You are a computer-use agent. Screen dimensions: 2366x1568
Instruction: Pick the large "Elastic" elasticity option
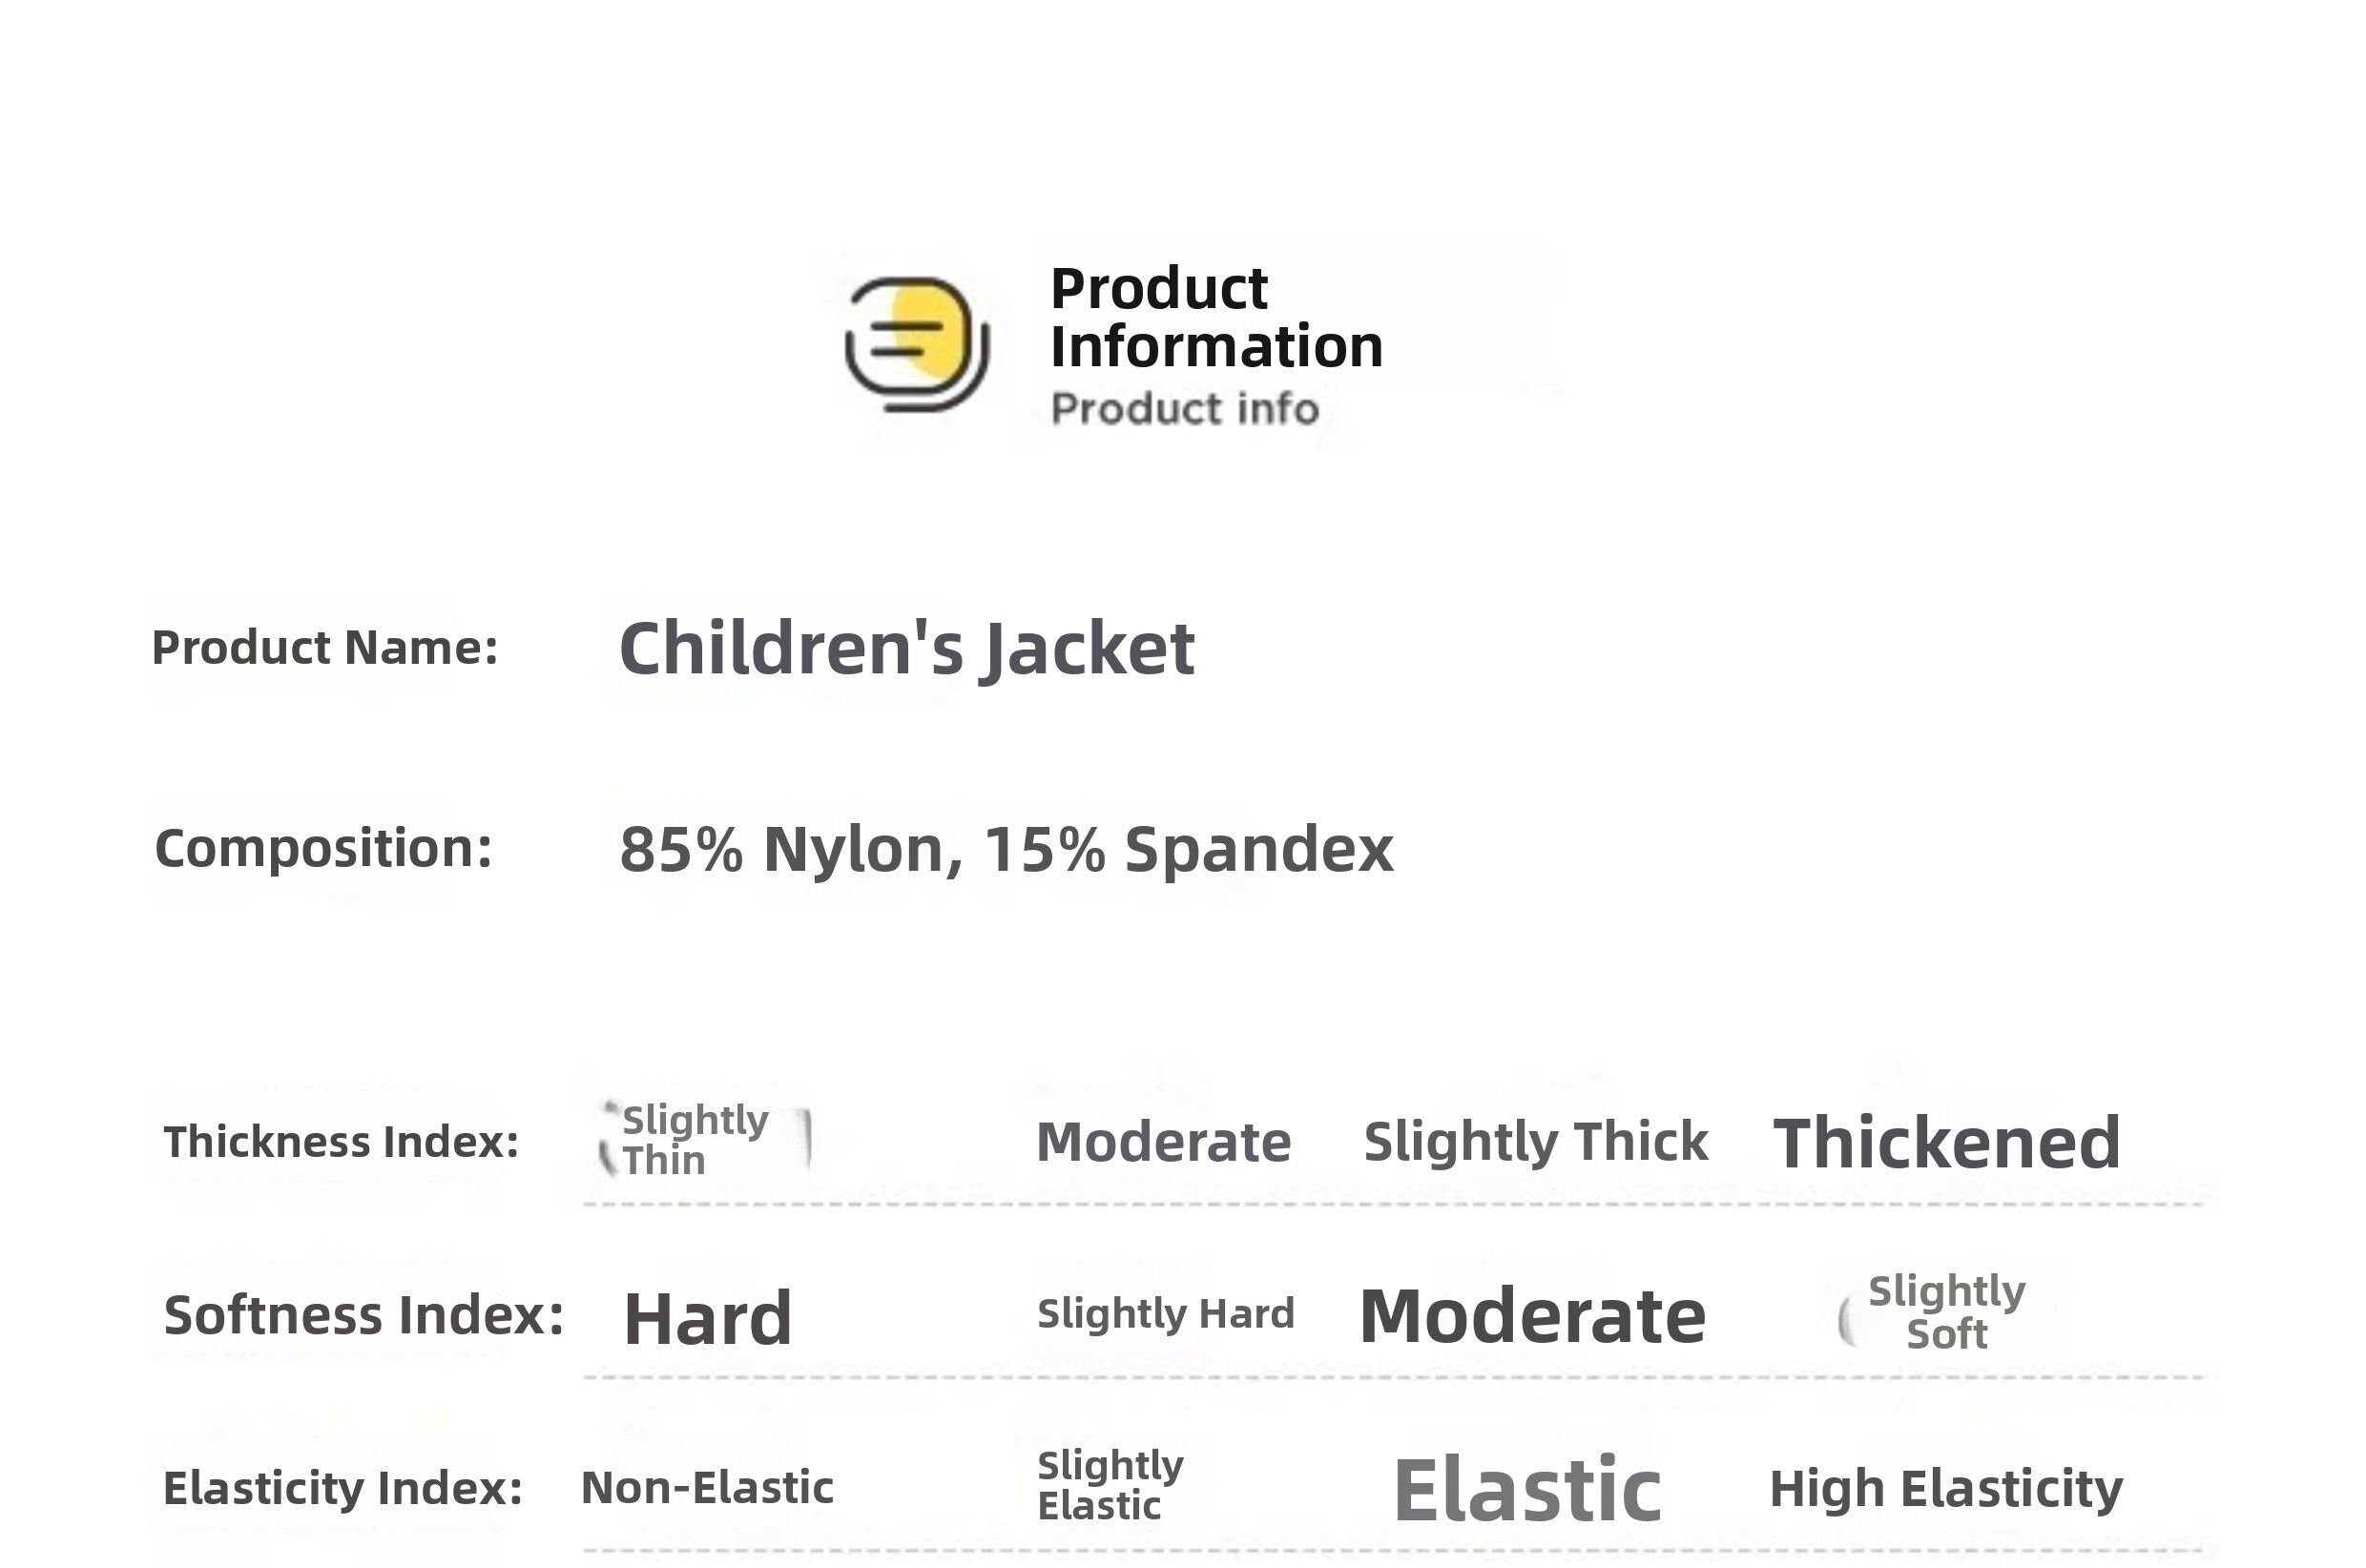[1526, 1490]
